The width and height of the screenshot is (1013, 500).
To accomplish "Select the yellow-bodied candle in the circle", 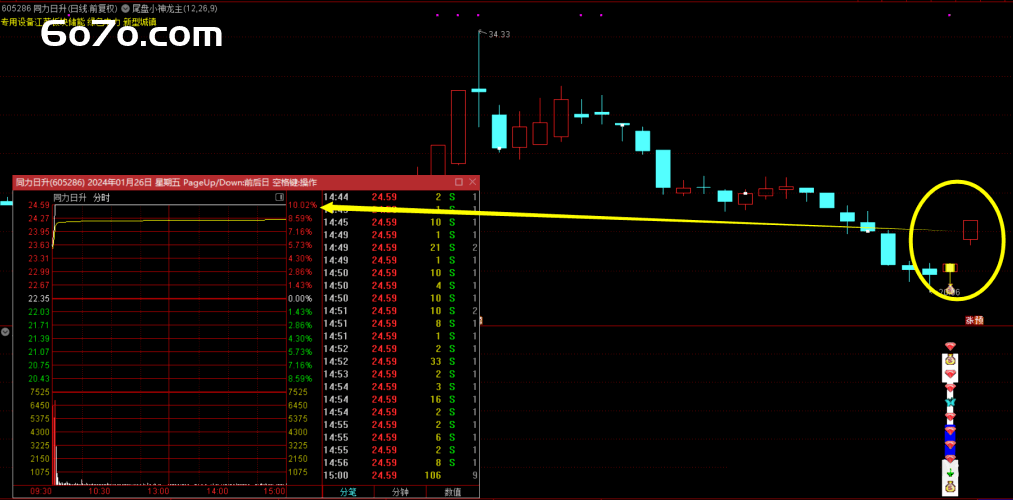I will (950, 267).
